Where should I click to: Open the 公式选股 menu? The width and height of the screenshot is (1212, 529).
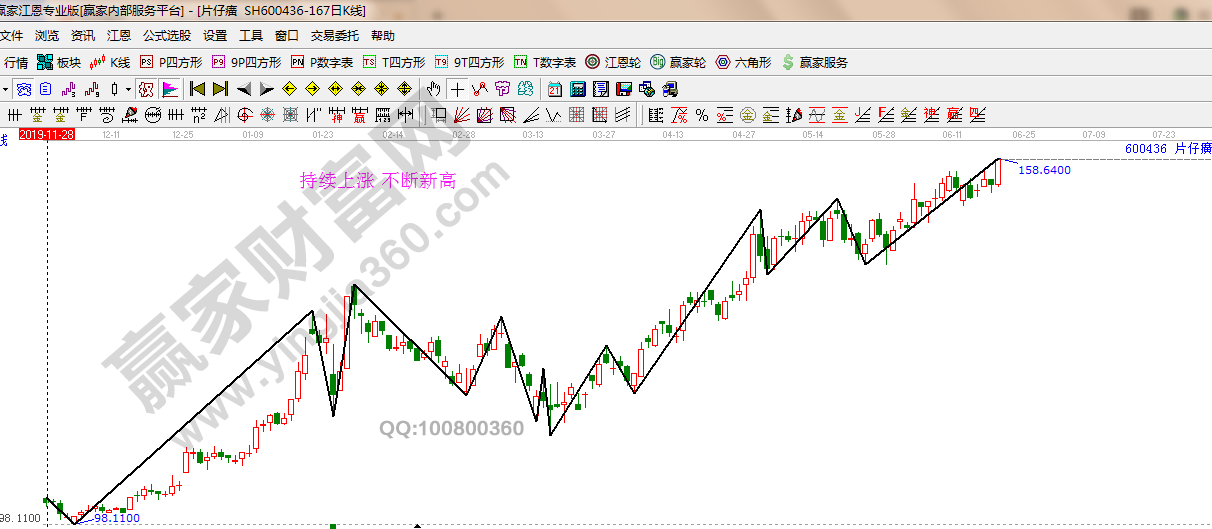[166, 35]
